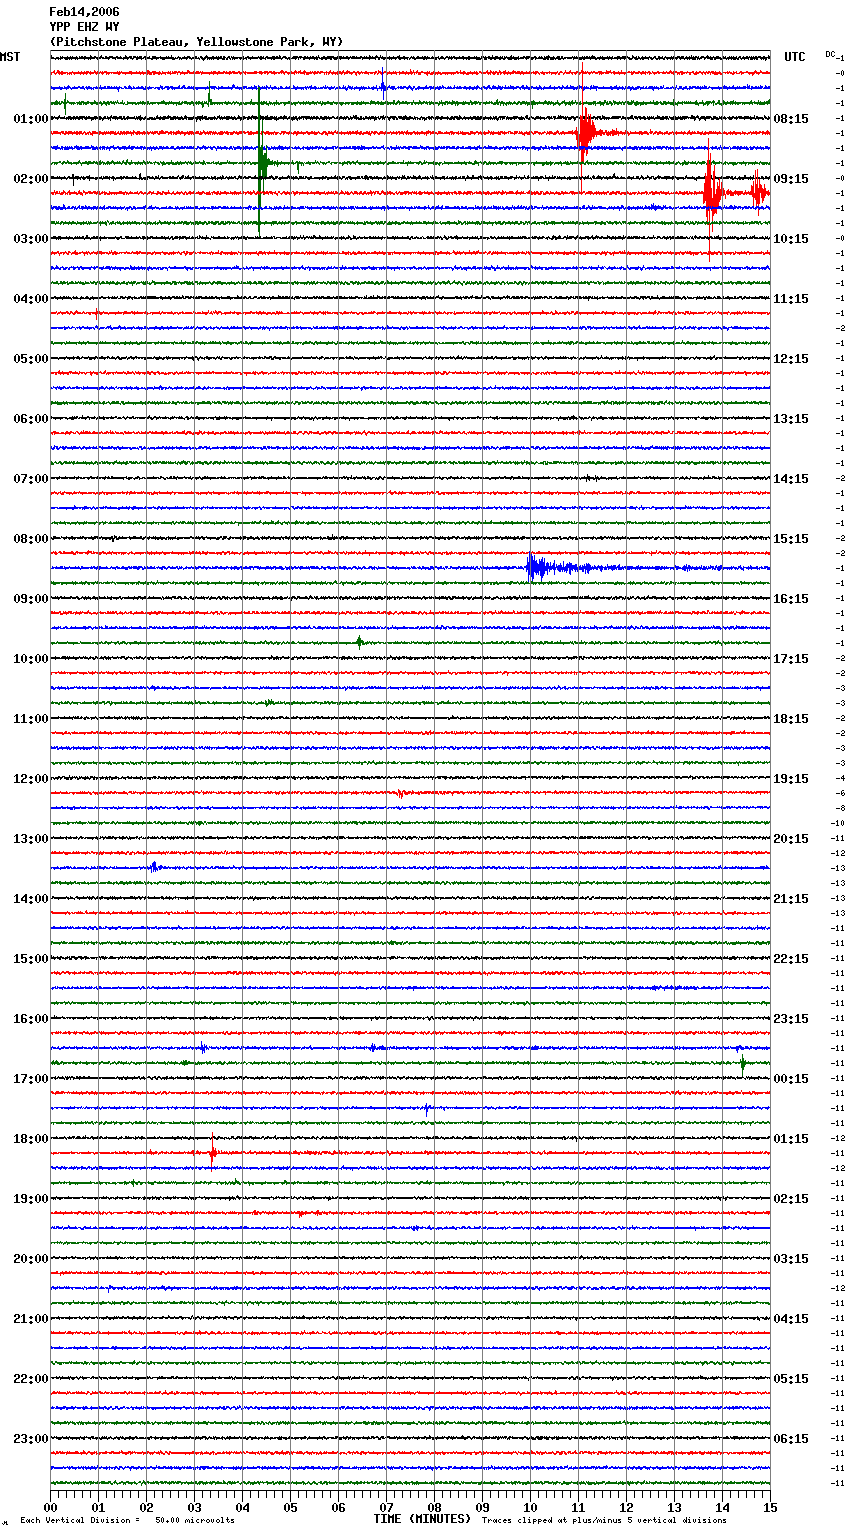Select the 08:00 MST time label

coord(31,539)
